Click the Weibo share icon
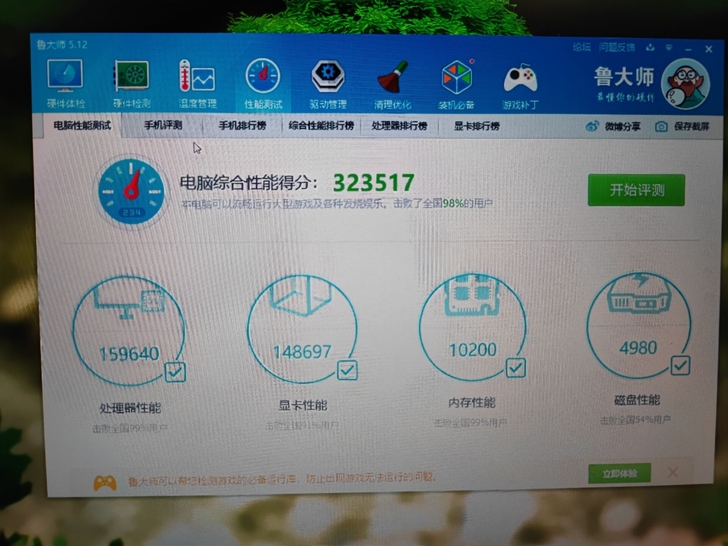This screenshot has width=728, height=546. coord(592,126)
